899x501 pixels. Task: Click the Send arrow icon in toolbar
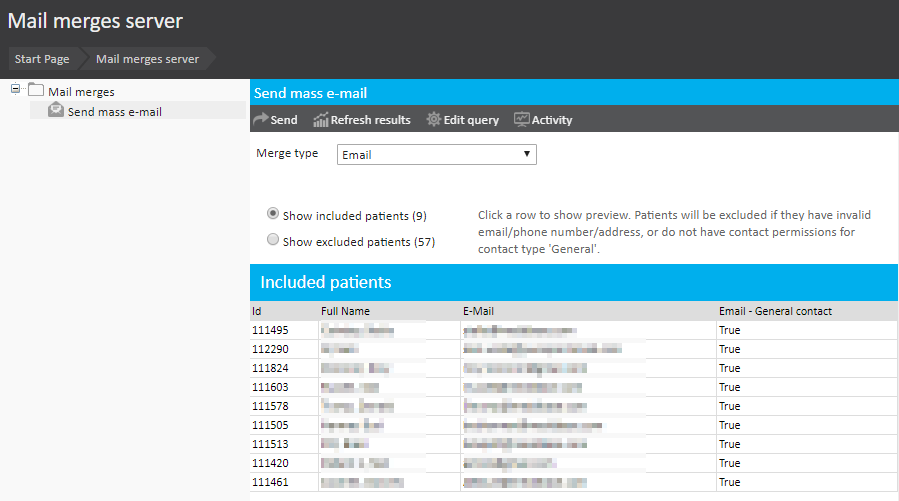click(260, 120)
